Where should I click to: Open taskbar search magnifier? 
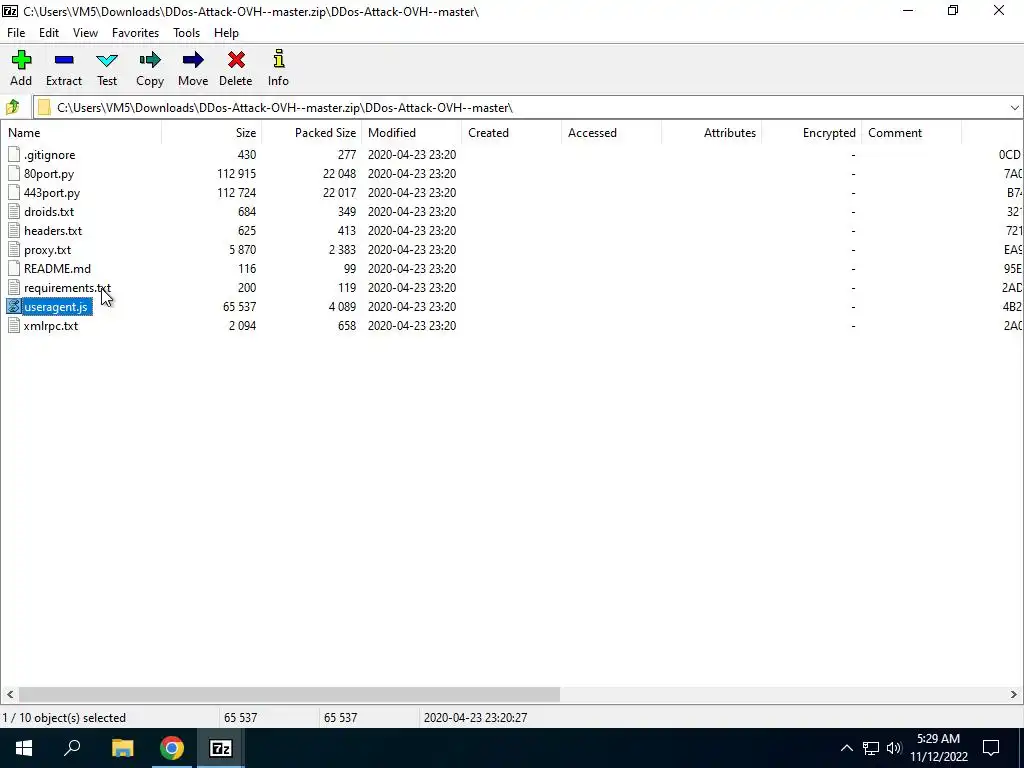(x=72, y=748)
